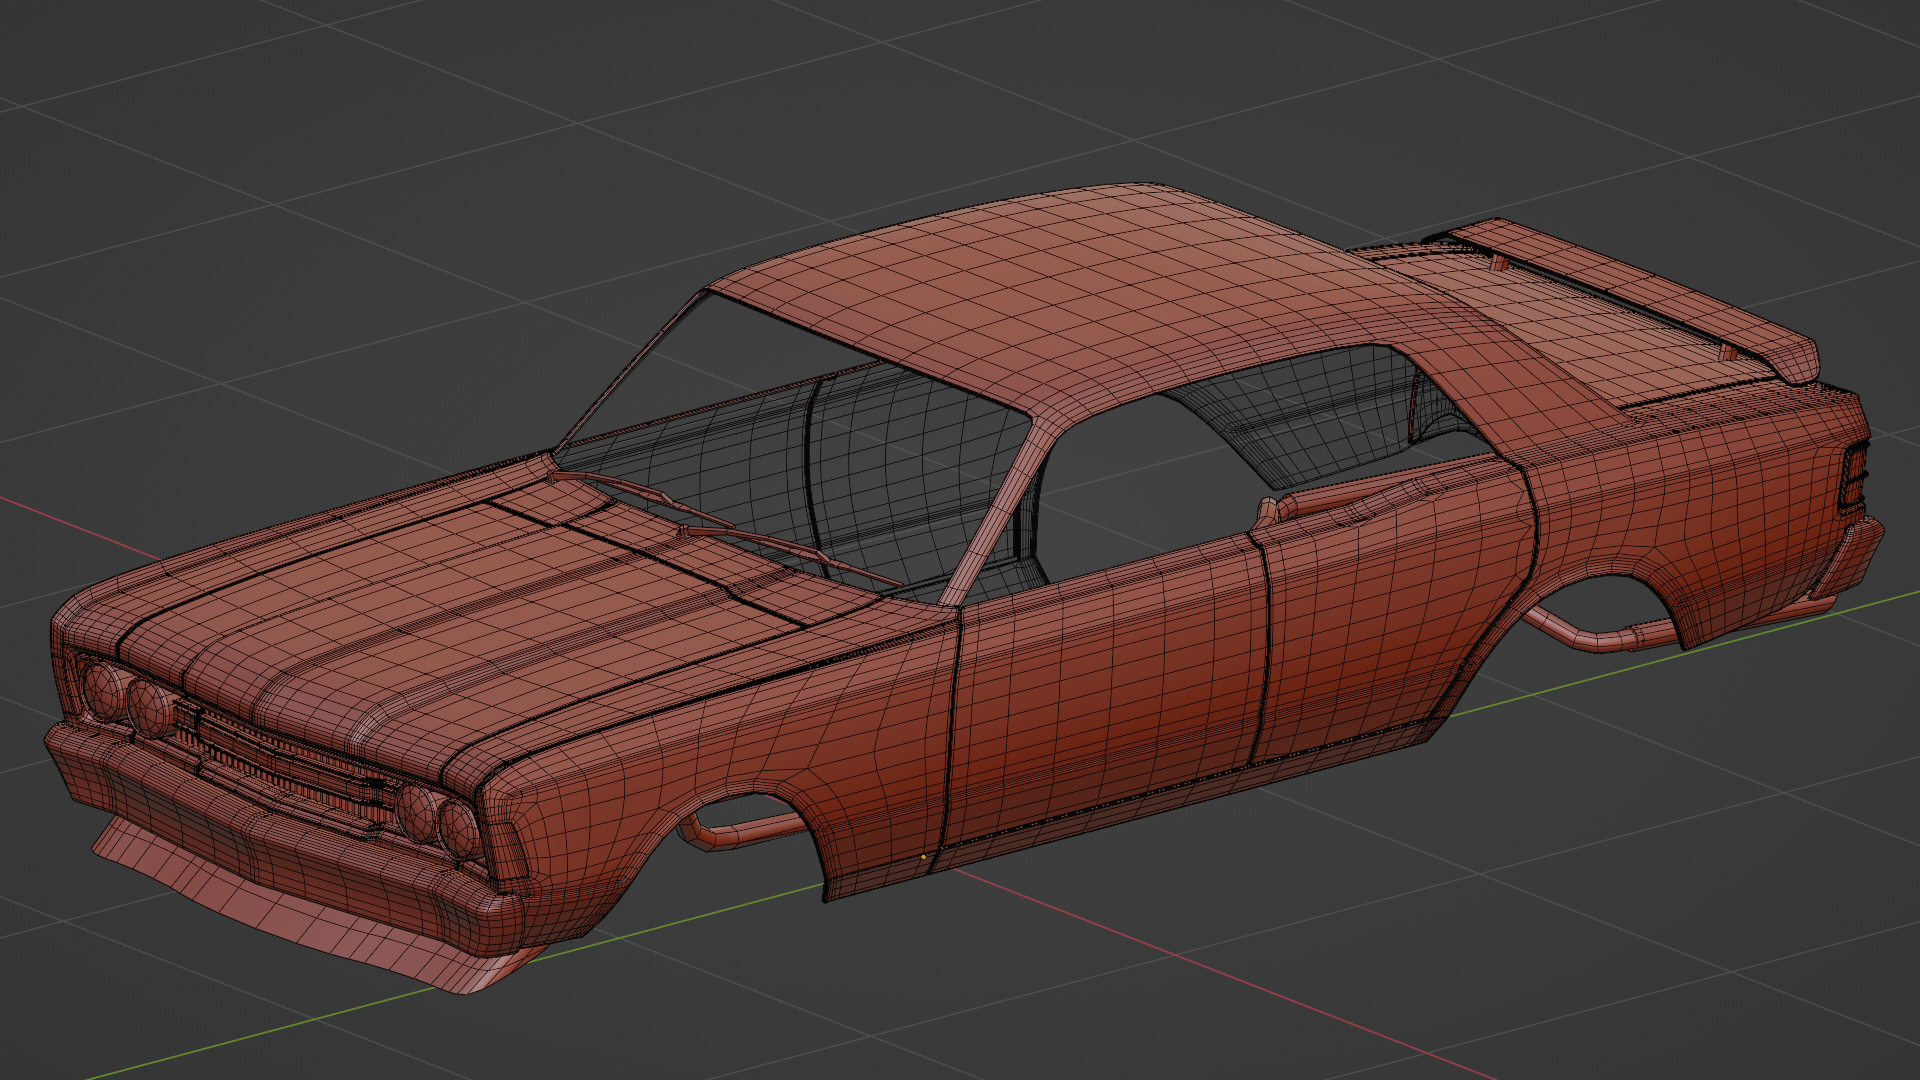The image size is (1920, 1080).
Task: Click the rear taillight housing
Action: pos(1855,476)
